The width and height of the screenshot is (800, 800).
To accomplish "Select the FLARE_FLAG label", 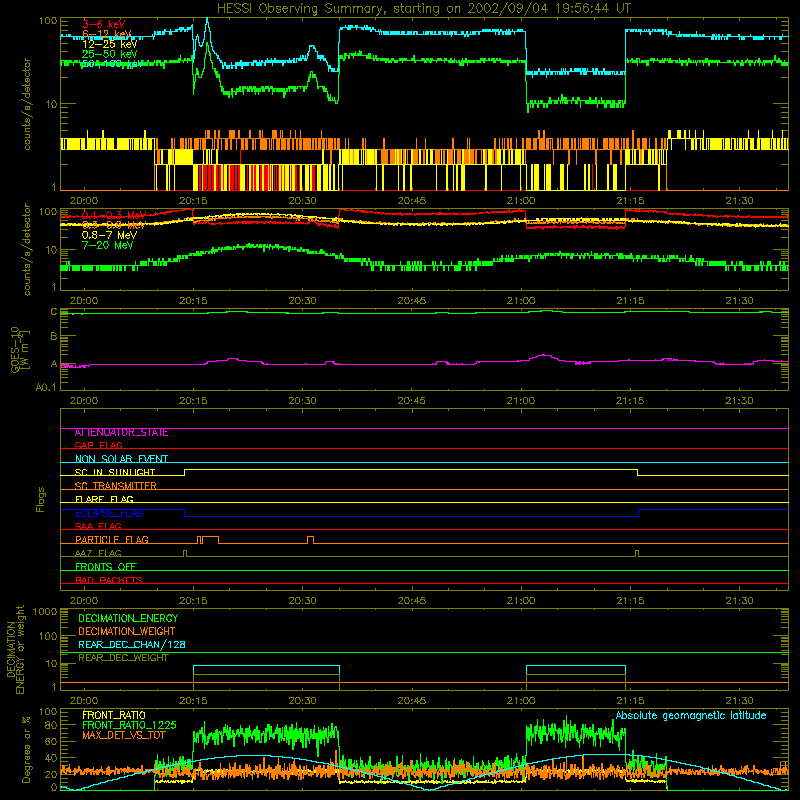I will click(x=104, y=499).
